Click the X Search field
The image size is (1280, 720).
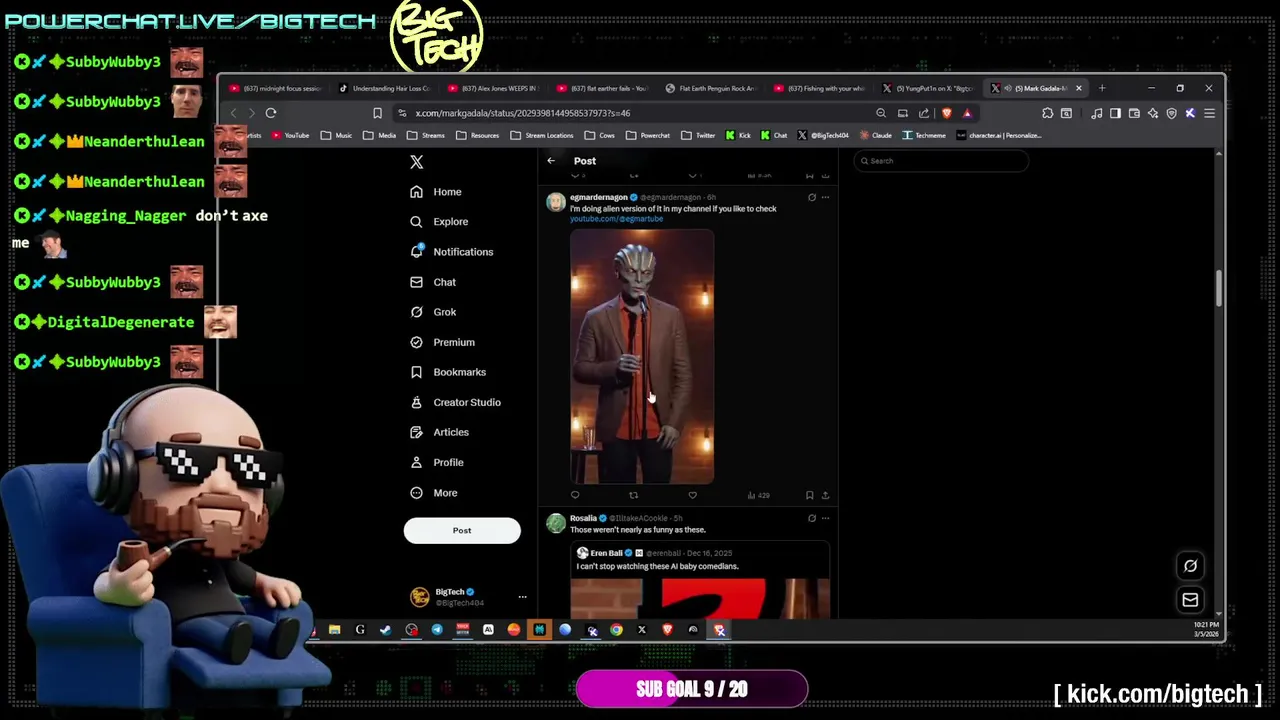(940, 161)
